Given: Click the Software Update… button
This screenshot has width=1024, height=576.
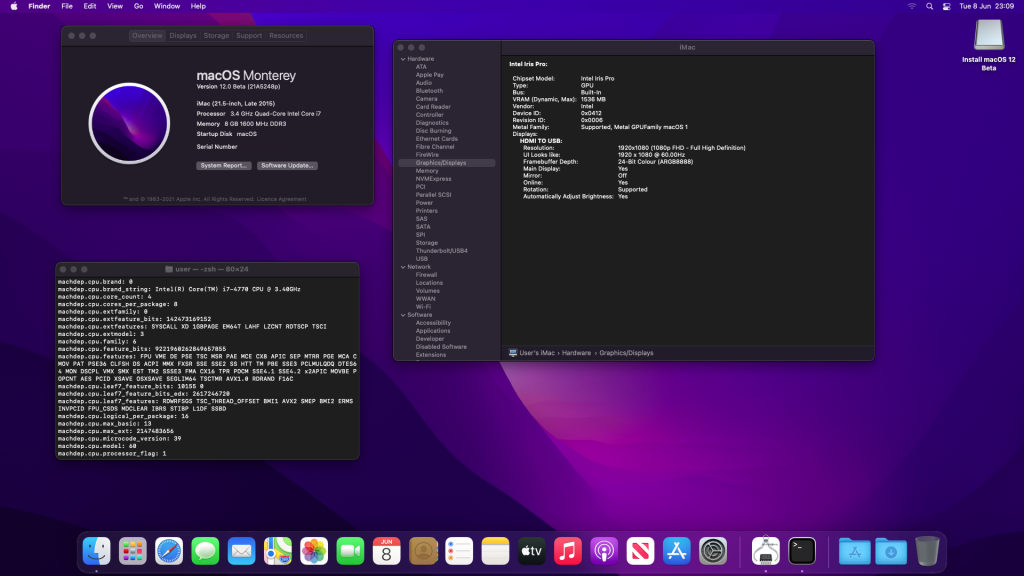Looking at the screenshot, I should 287,165.
